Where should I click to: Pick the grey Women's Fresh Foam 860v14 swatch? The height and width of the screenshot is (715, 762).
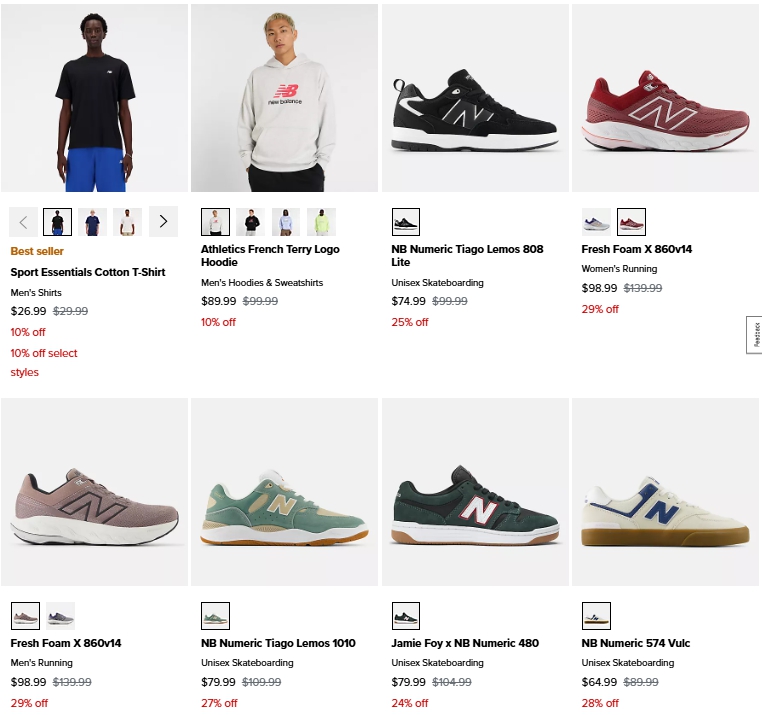596,222
